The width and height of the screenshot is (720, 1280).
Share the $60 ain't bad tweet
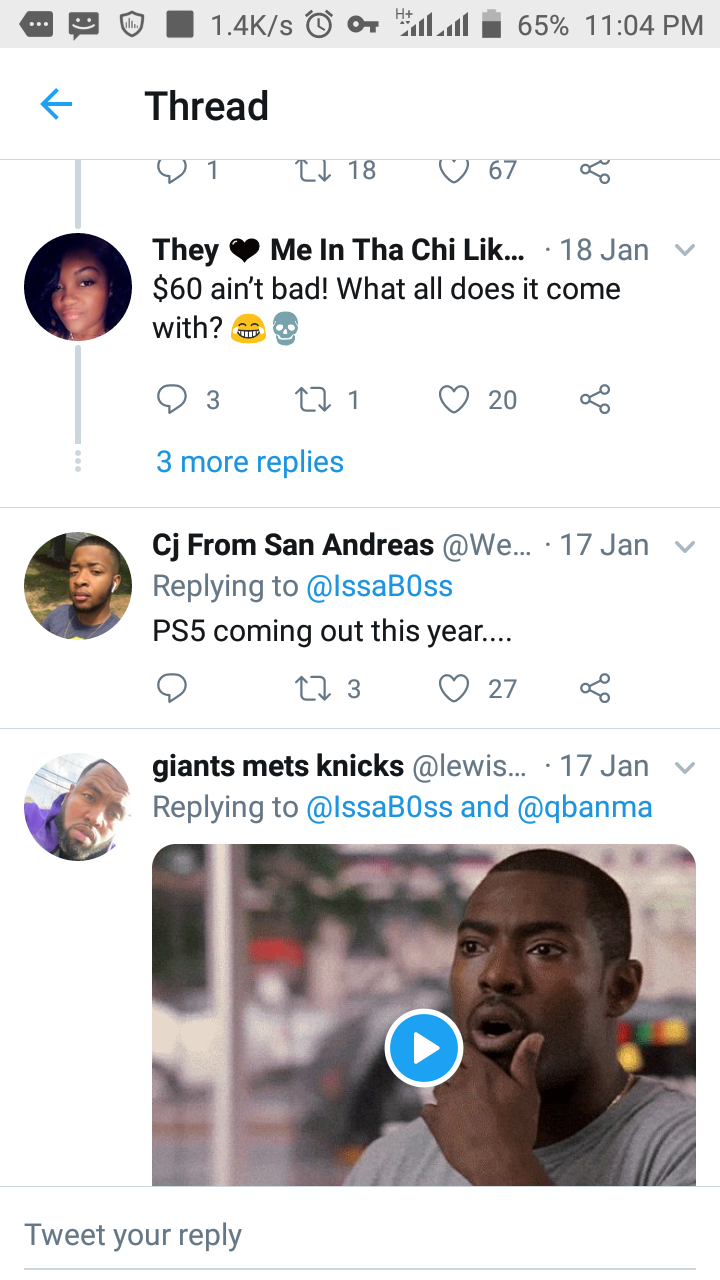(595, 400)
